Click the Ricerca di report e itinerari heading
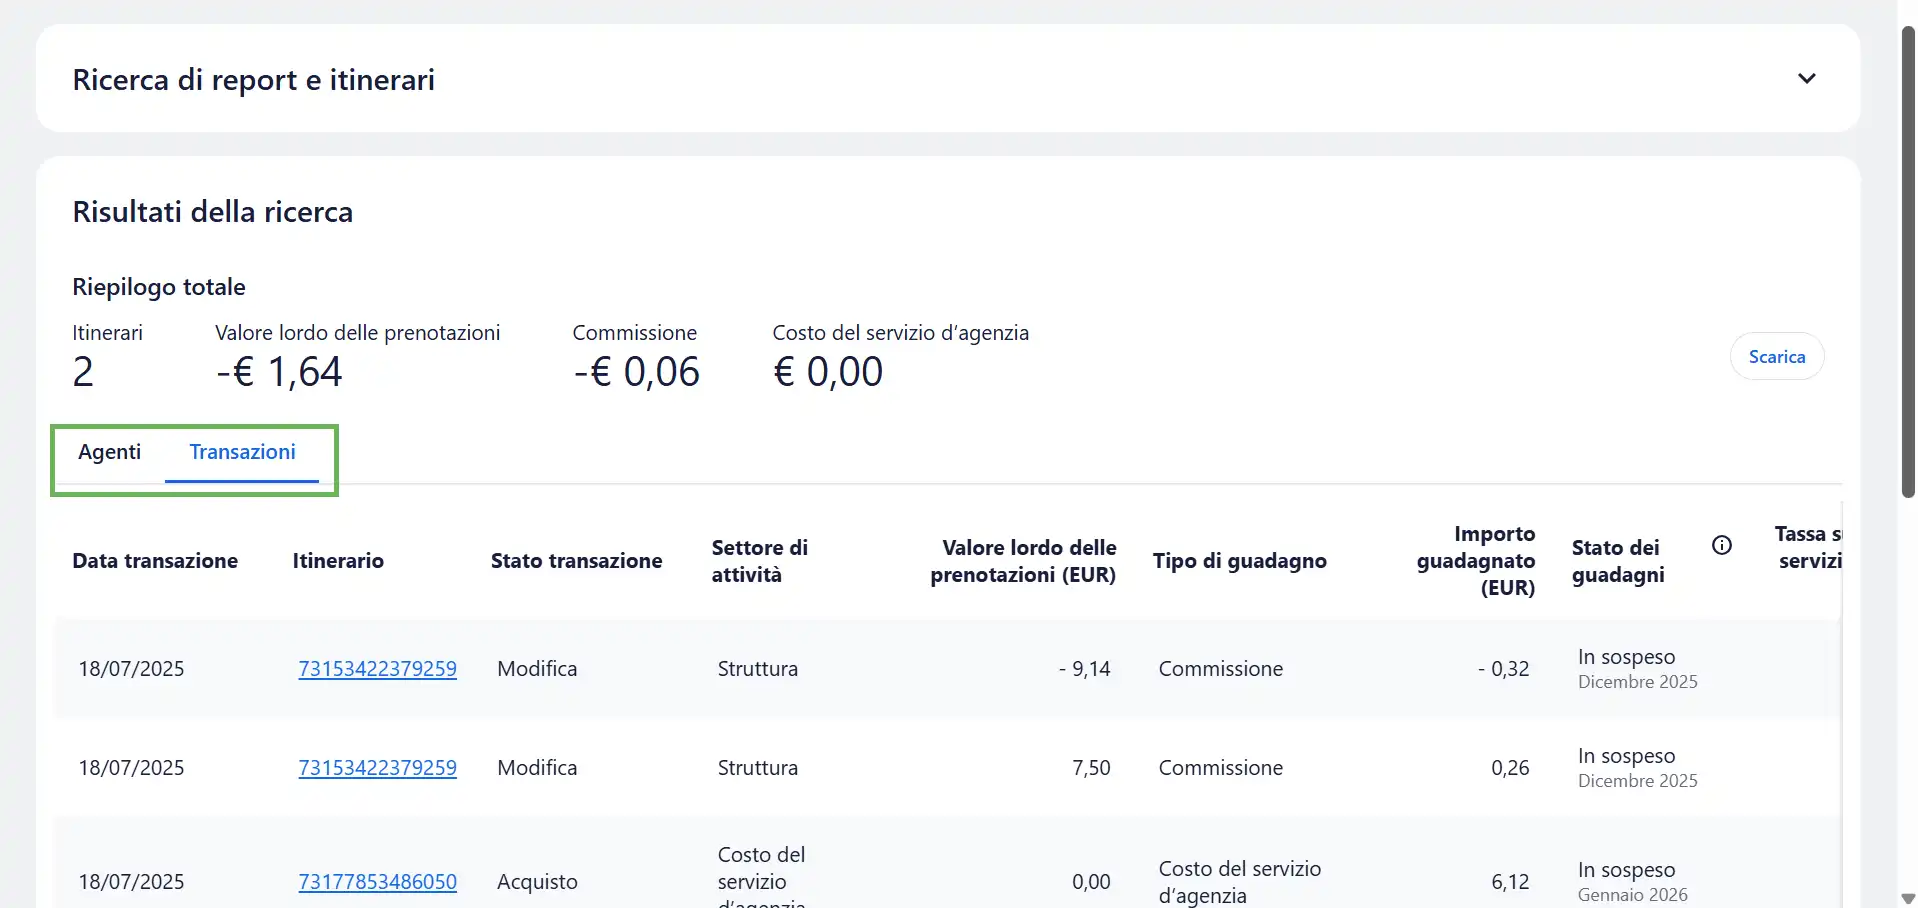Screen dimensions: 1918x908 click(x=254, y=80)
